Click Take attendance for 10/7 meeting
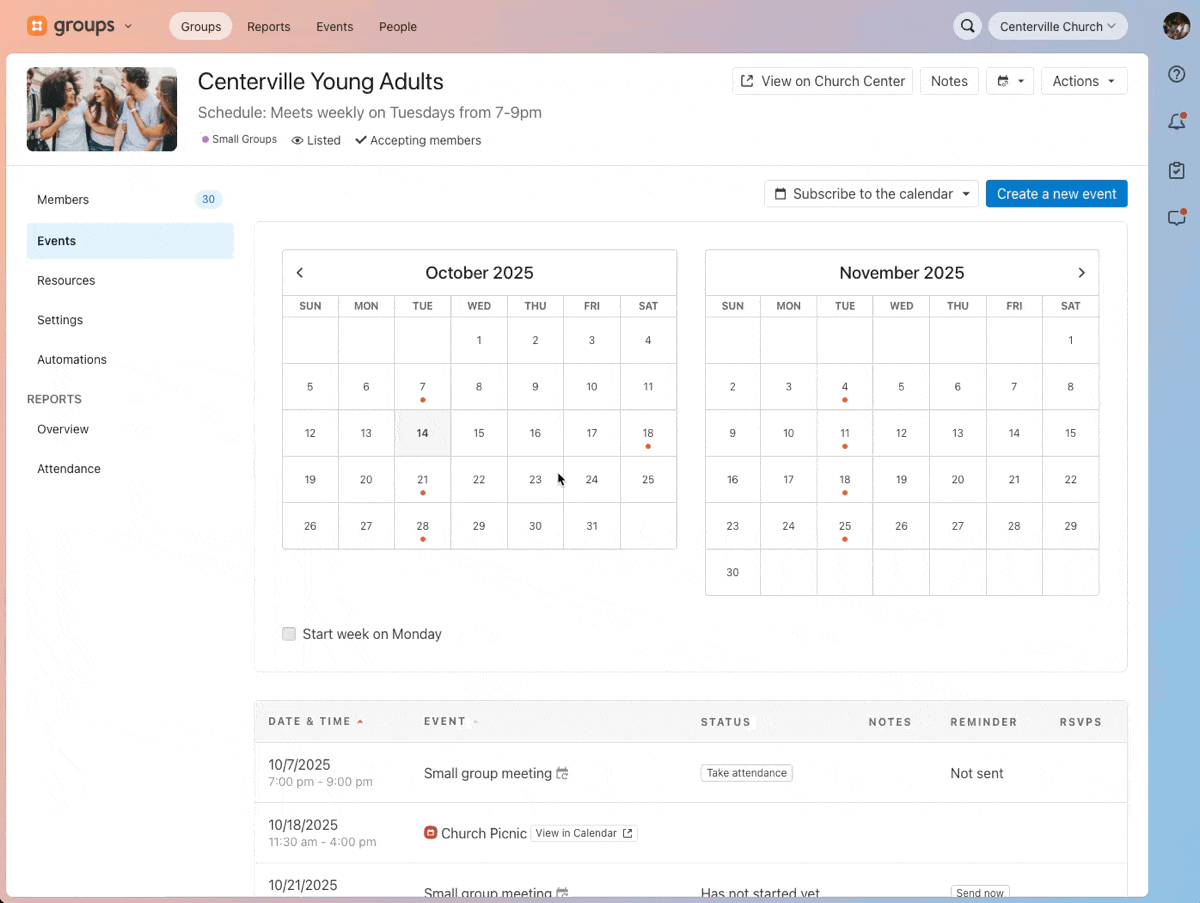The width and height of the screenshot is (1200, 903). pyautogui.click(x=746, y=773)
